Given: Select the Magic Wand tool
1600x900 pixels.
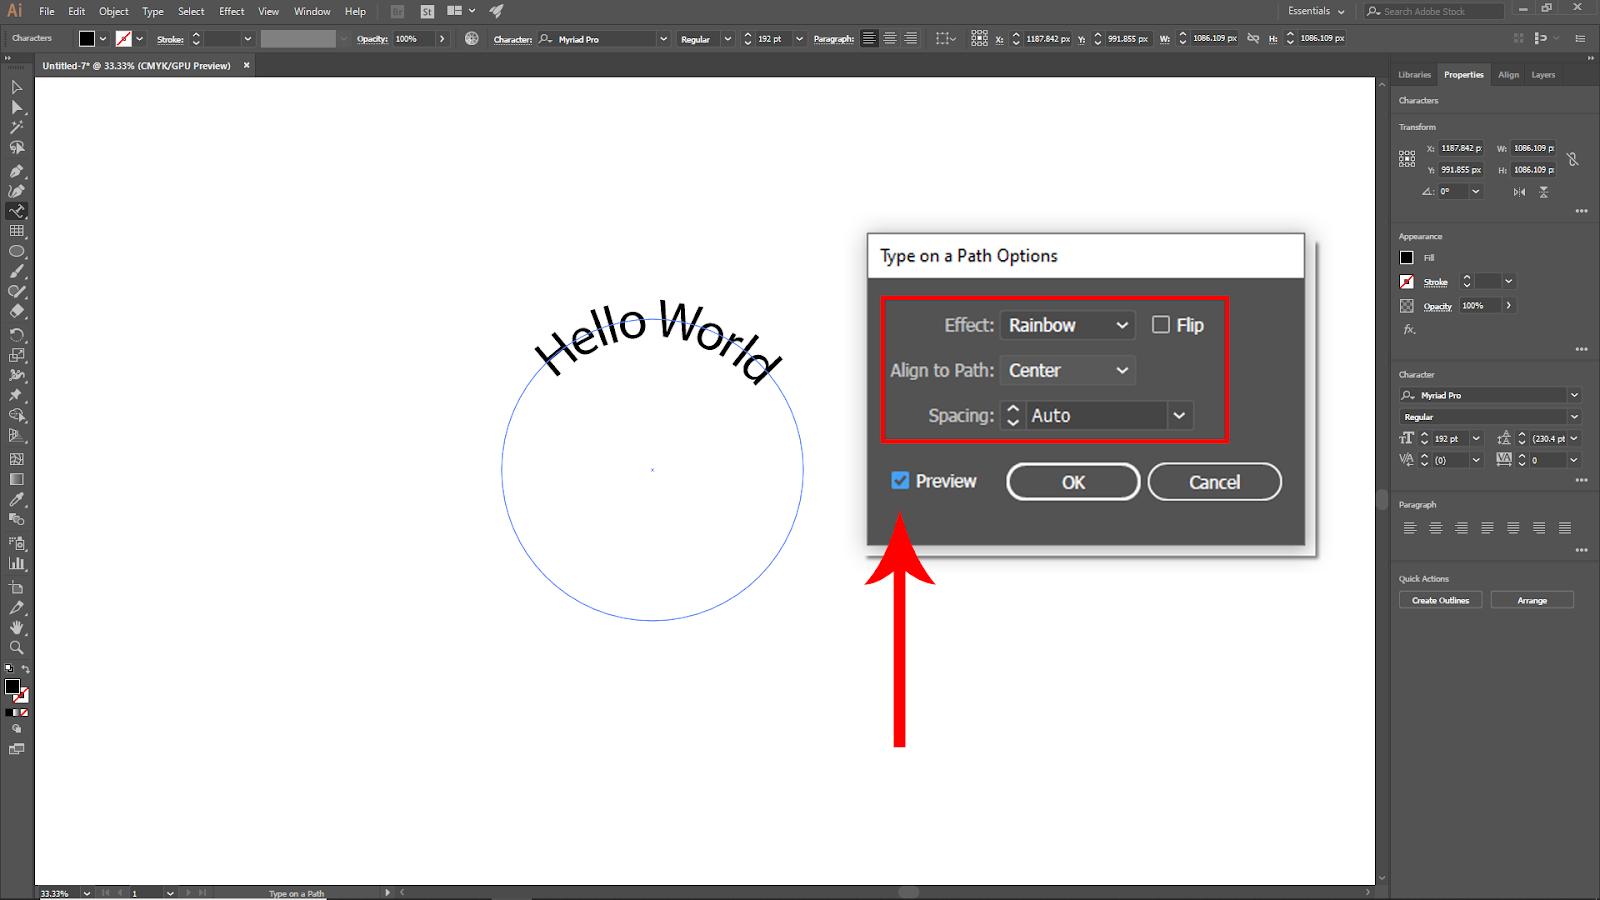Looking at the screenshot, I should [x=17, y=127].
